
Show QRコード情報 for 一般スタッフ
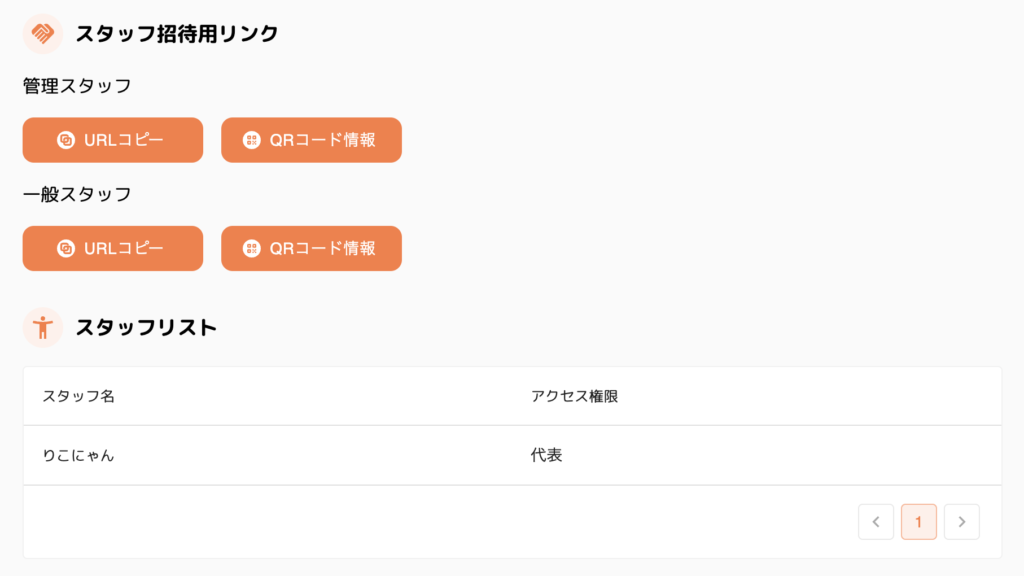click(311, 248)
